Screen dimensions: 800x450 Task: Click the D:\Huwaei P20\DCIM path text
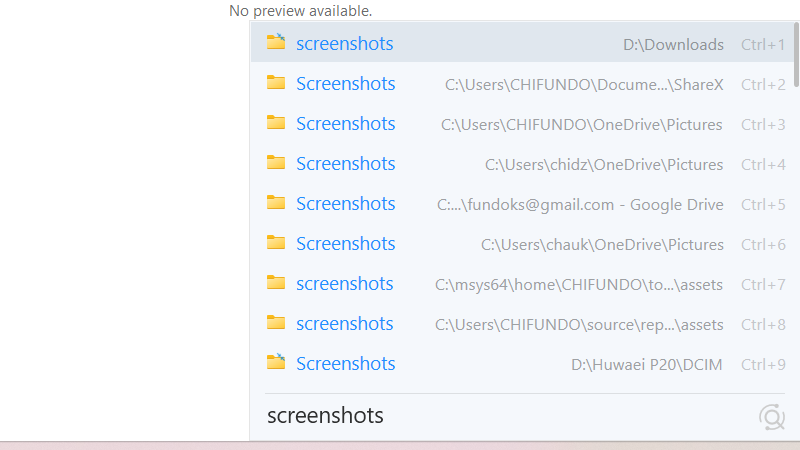coord(646,364)
